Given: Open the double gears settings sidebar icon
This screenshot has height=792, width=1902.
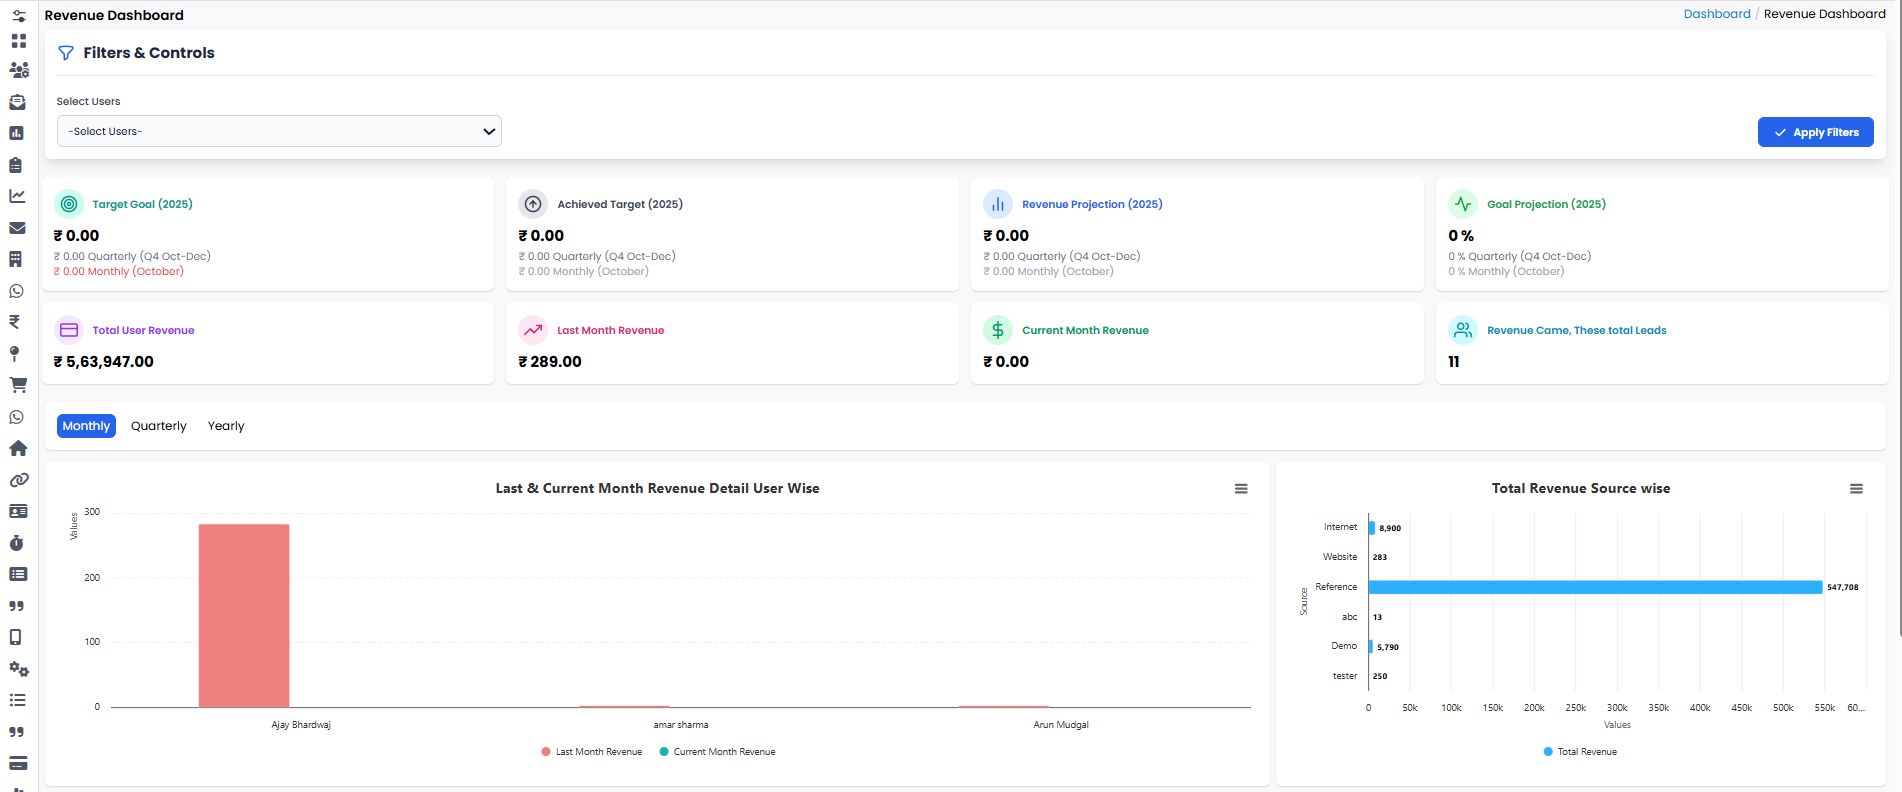Looking at the screenshot, I should [x=18, y=669].
